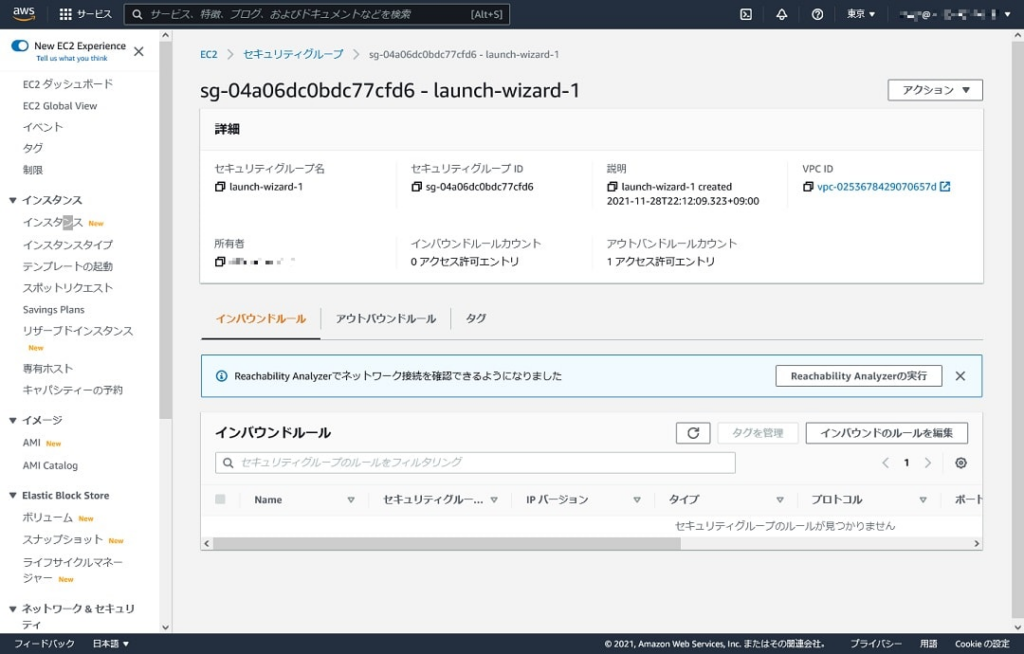Switch to the タグ tab
The image size is (1024, 654).
(x=476, y=318)
